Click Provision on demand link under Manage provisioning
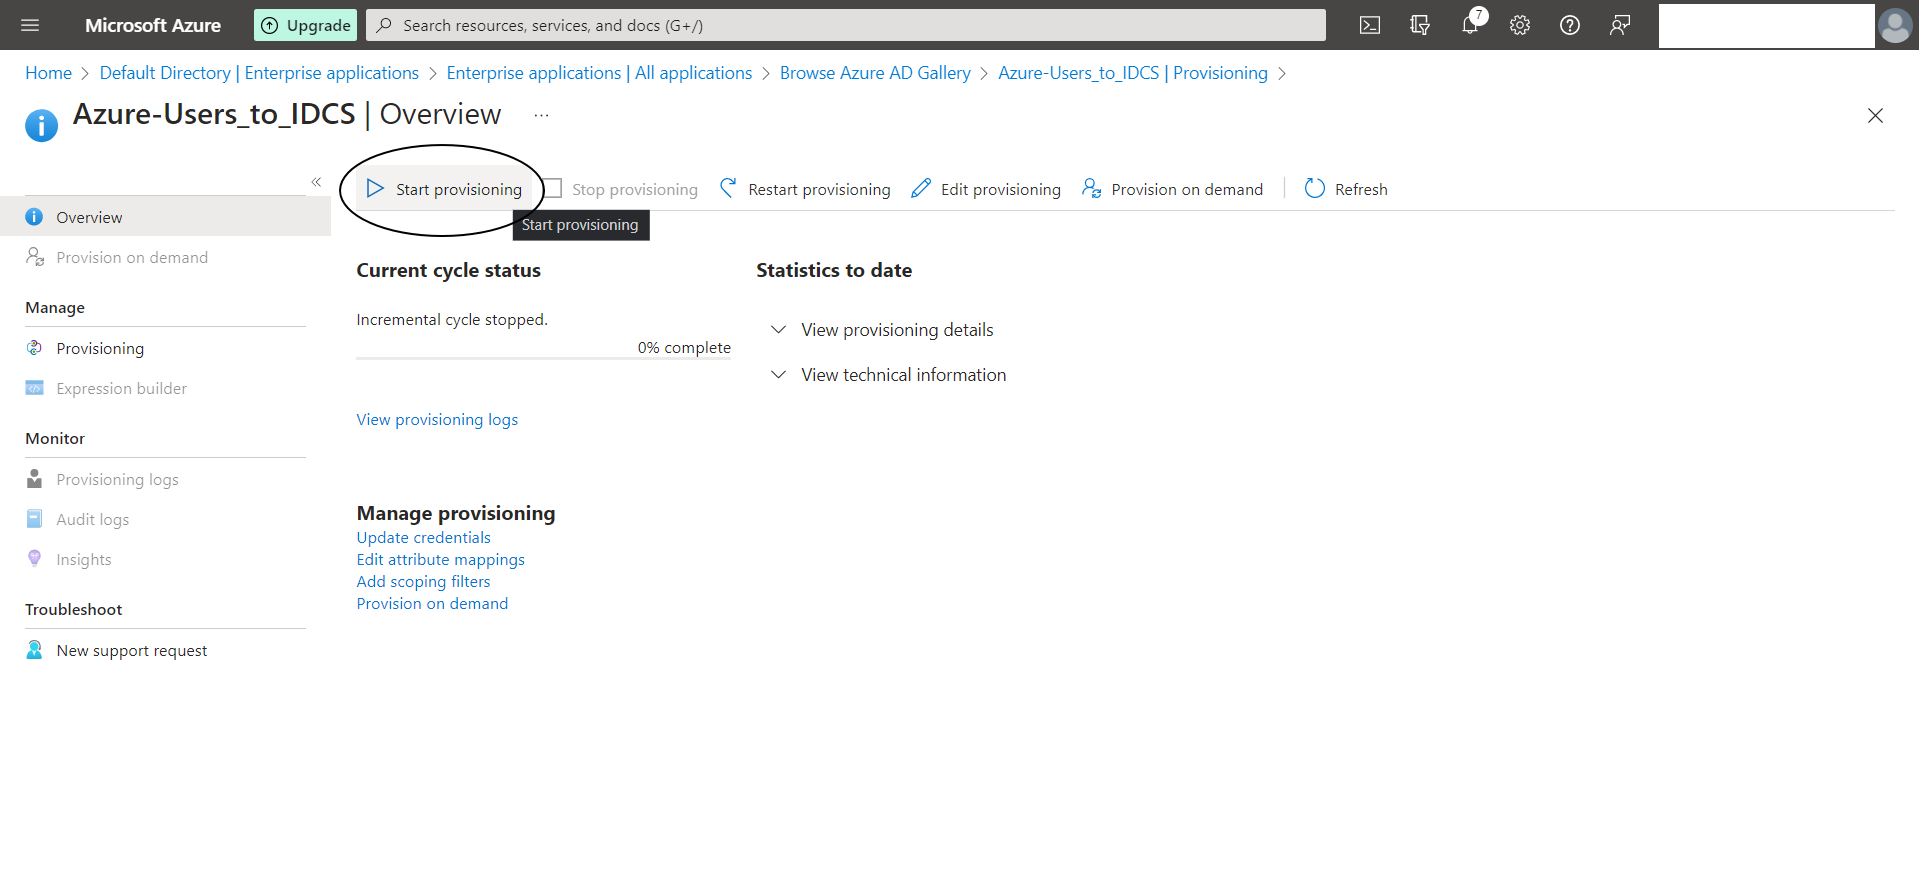This screenshot has height=891, width=1919. coord(433,604)
